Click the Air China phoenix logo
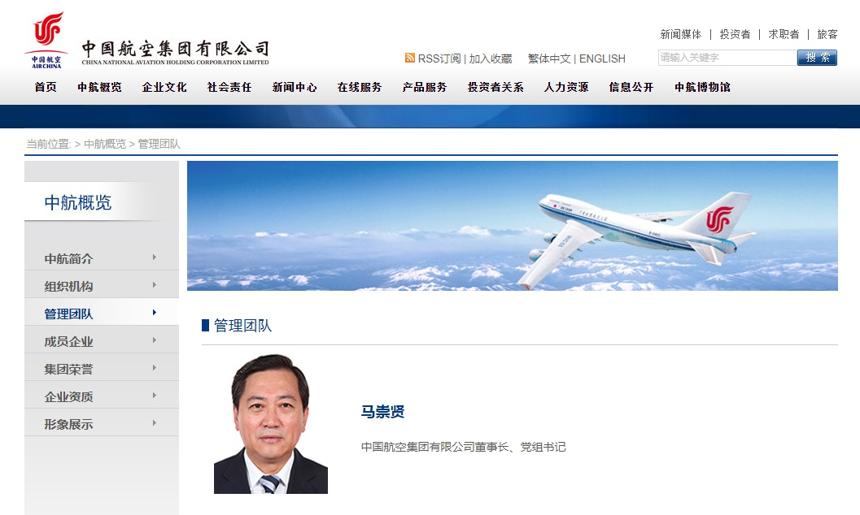The height and width of the screenshot is (515, 860). coord(46,40)
